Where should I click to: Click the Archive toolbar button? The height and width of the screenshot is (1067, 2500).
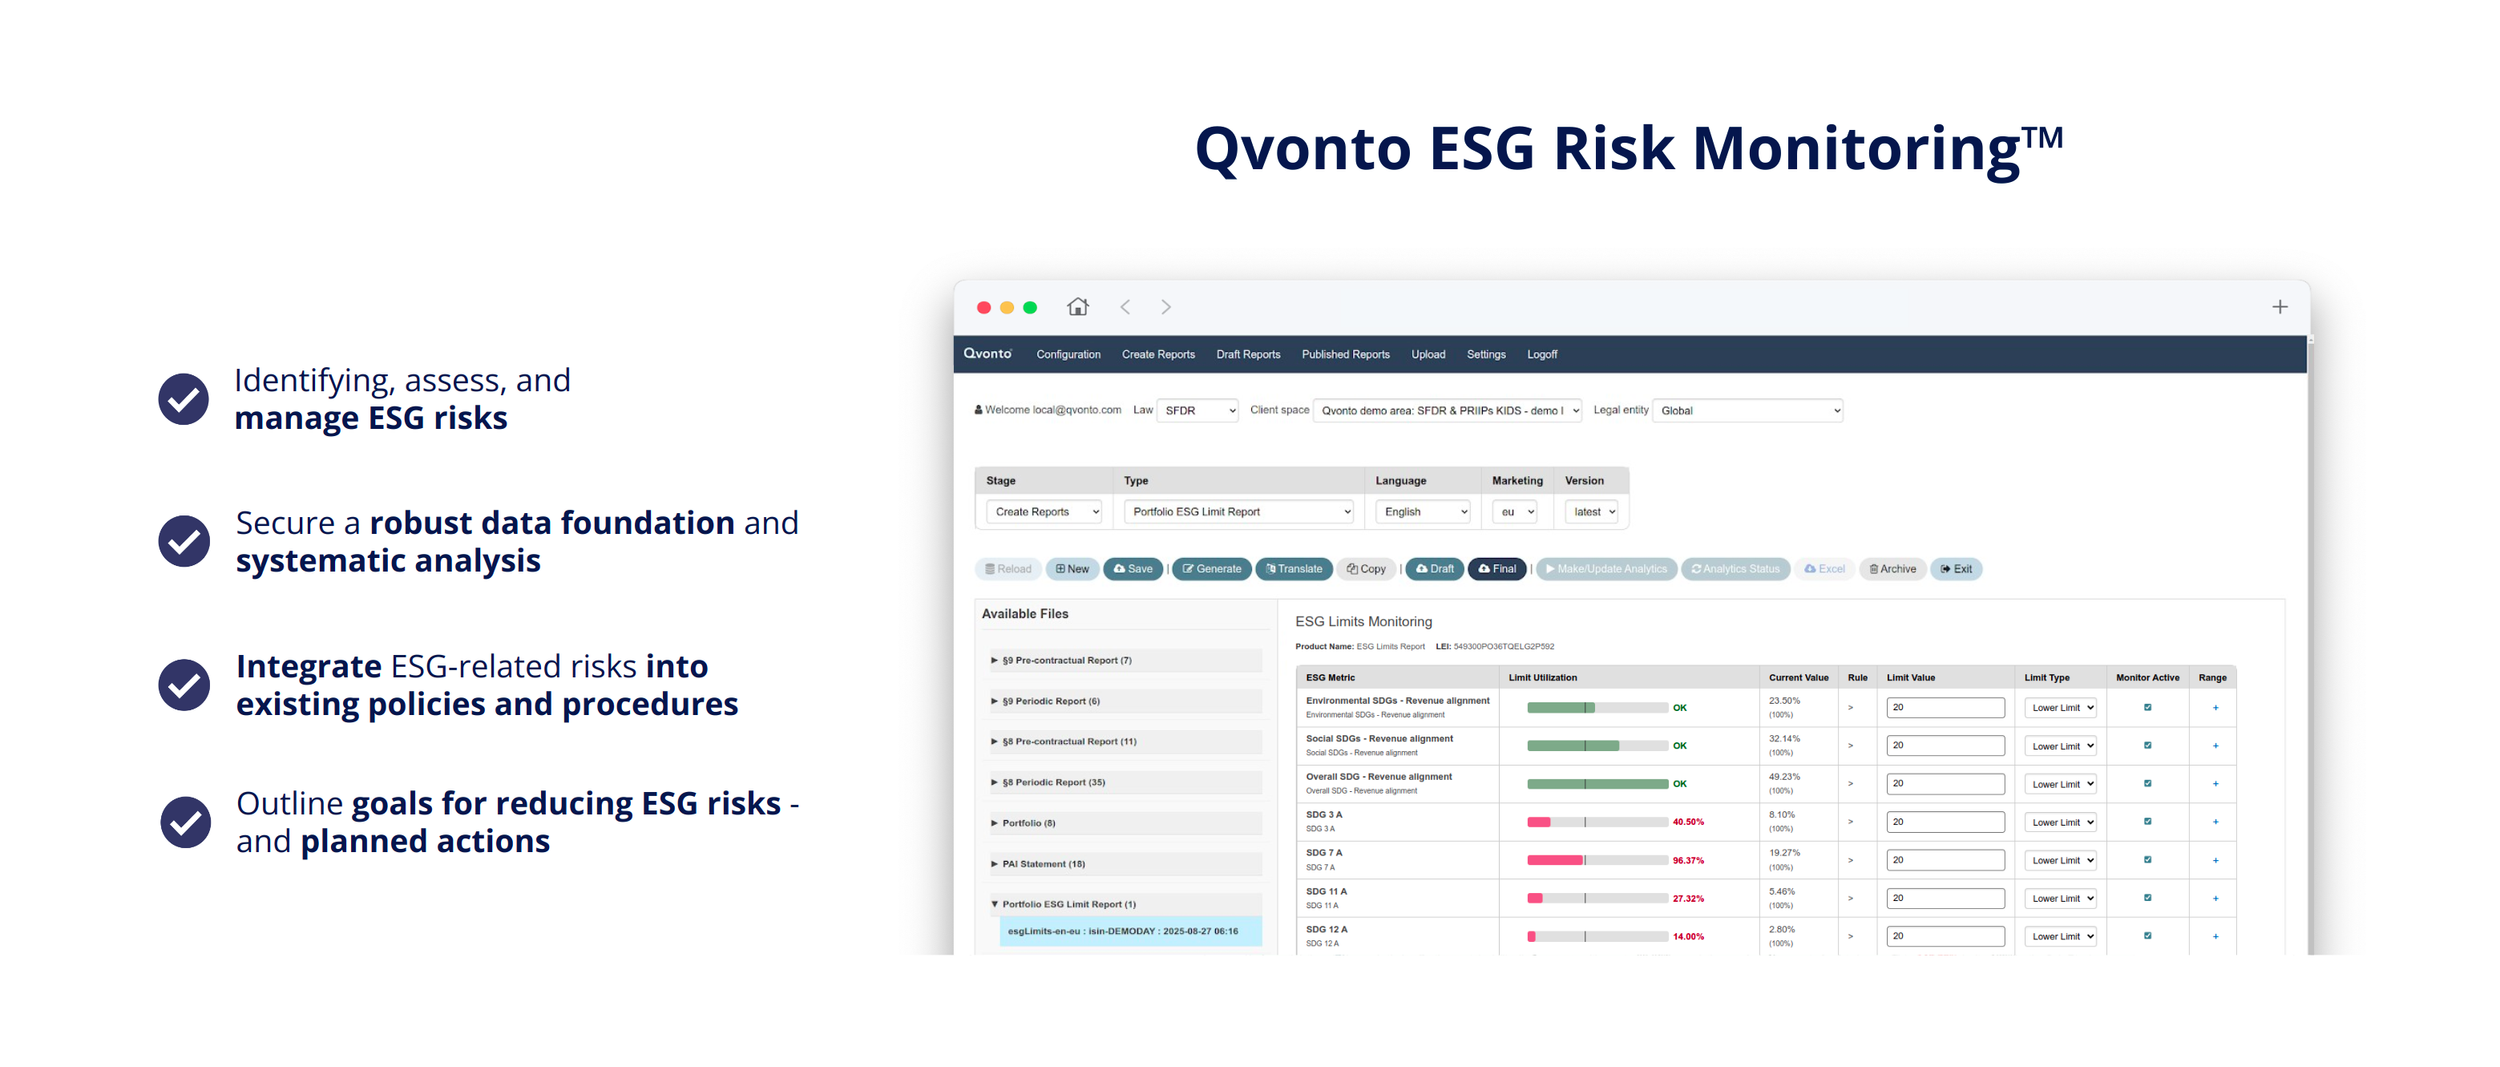pos(1893,569)
